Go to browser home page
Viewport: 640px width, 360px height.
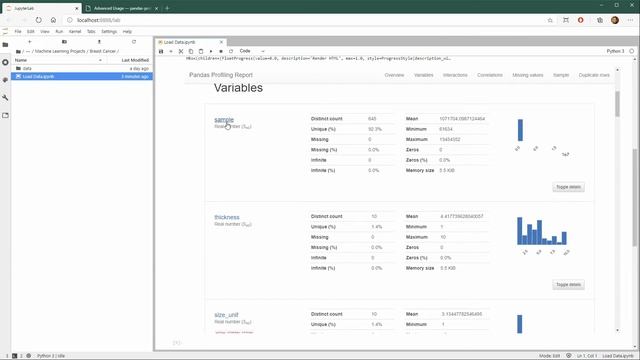(x=53, y=20)
